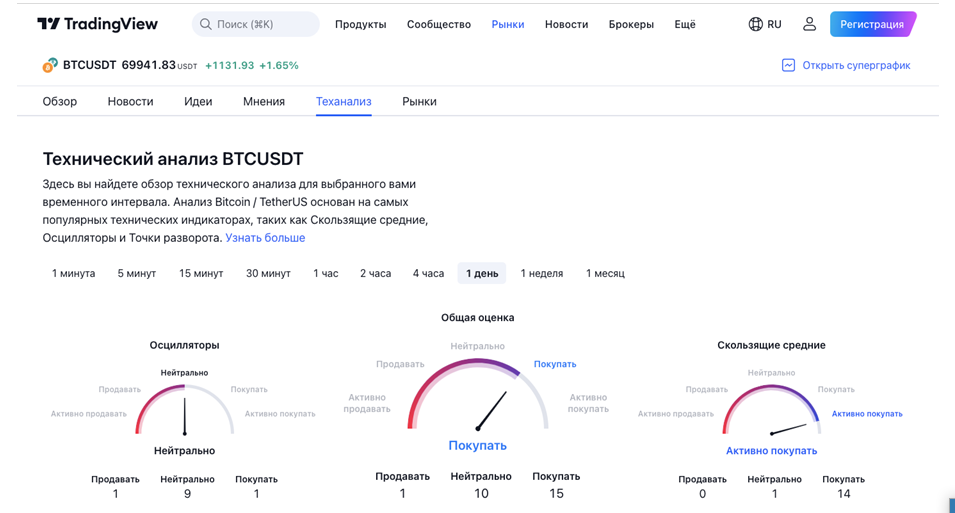Click the summary neutral count 10
This screenshot has height=513, width=955.
click(481, 494)
